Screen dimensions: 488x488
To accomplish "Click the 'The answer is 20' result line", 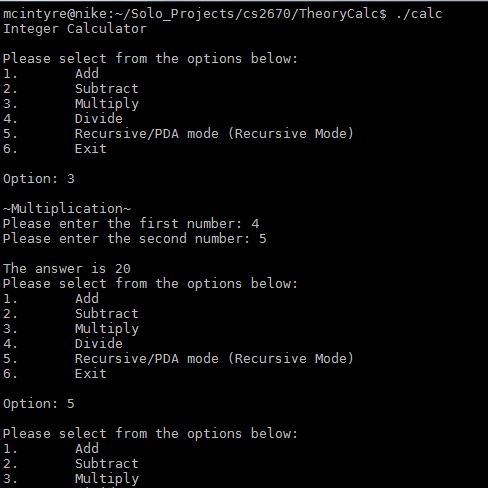I will (67, 269).
